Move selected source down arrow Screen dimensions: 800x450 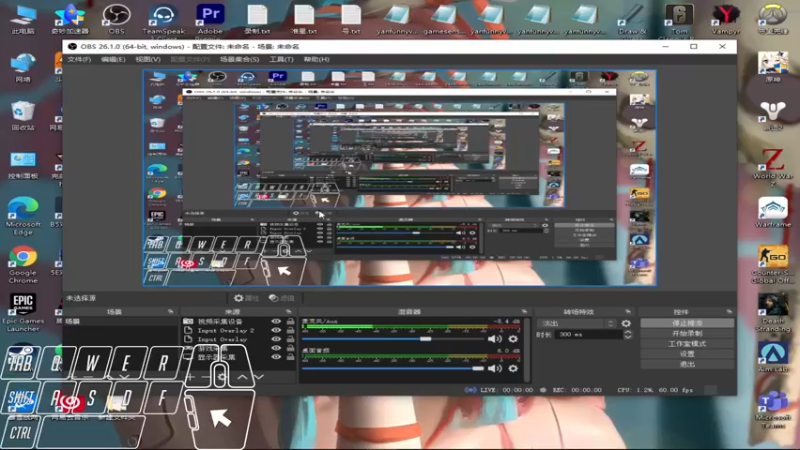click(x=259, y=378)
